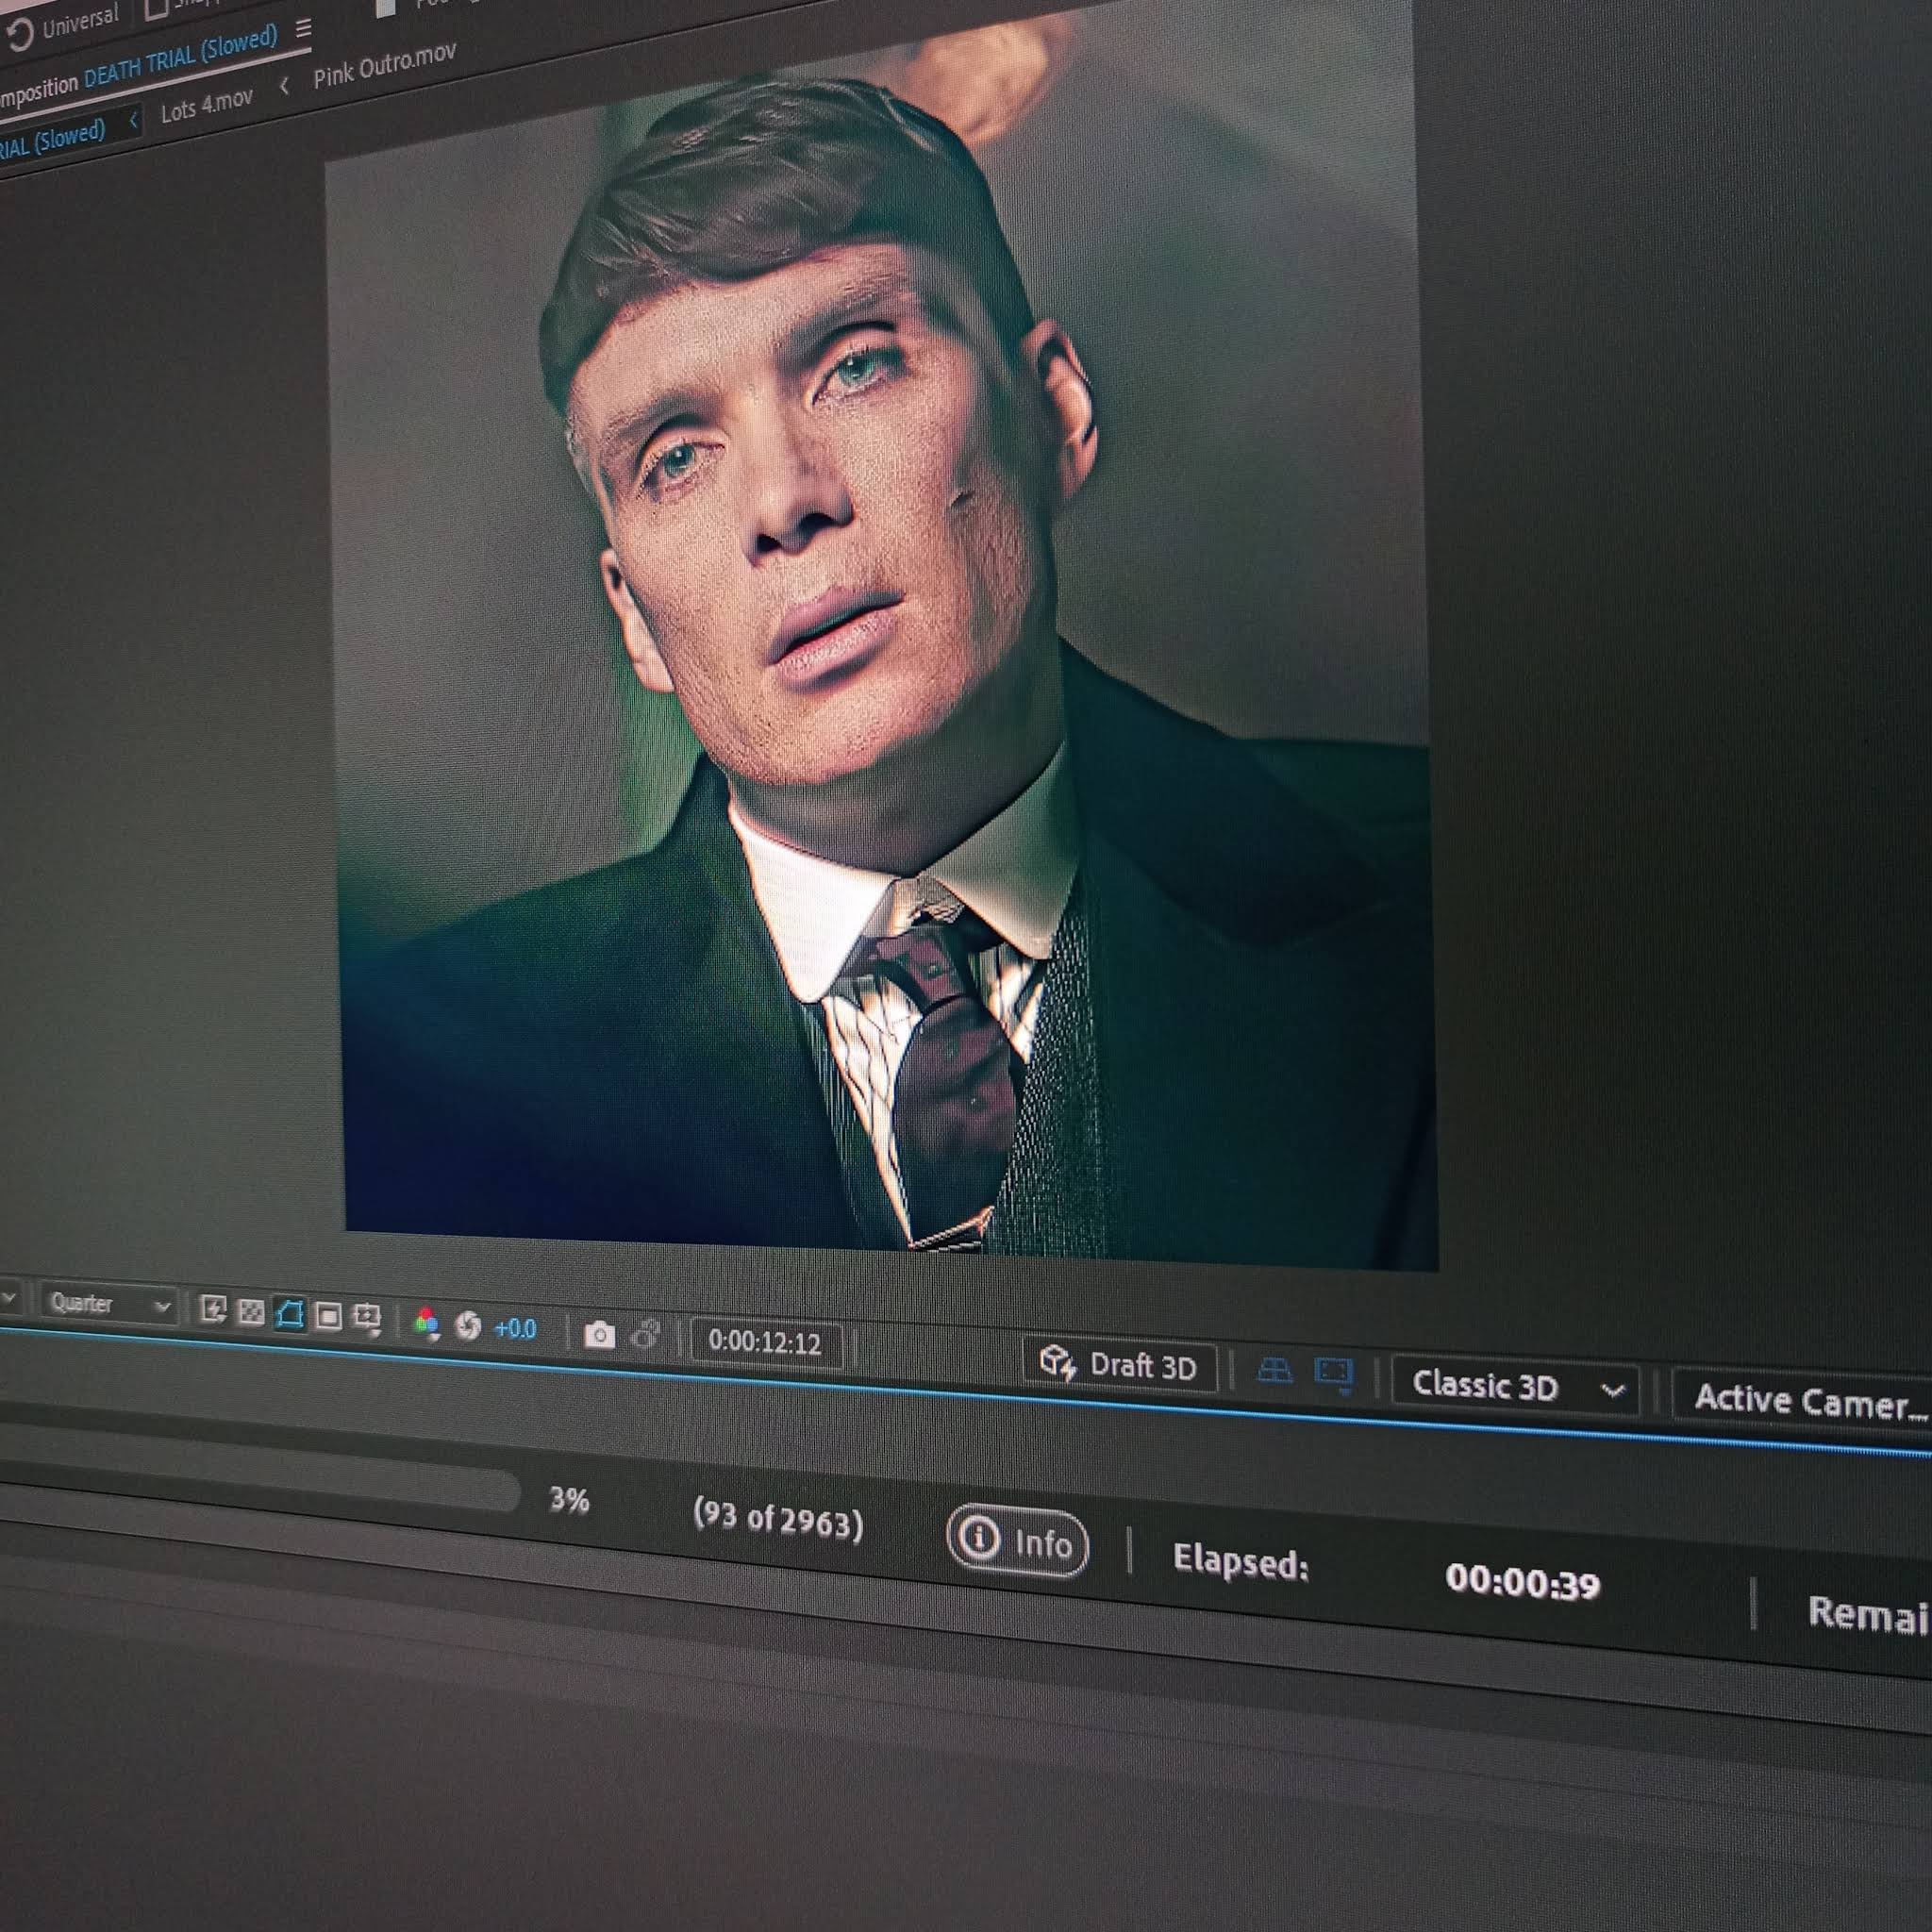
Task: Toggle the transparency grid icon
Action: [251, 1312]
